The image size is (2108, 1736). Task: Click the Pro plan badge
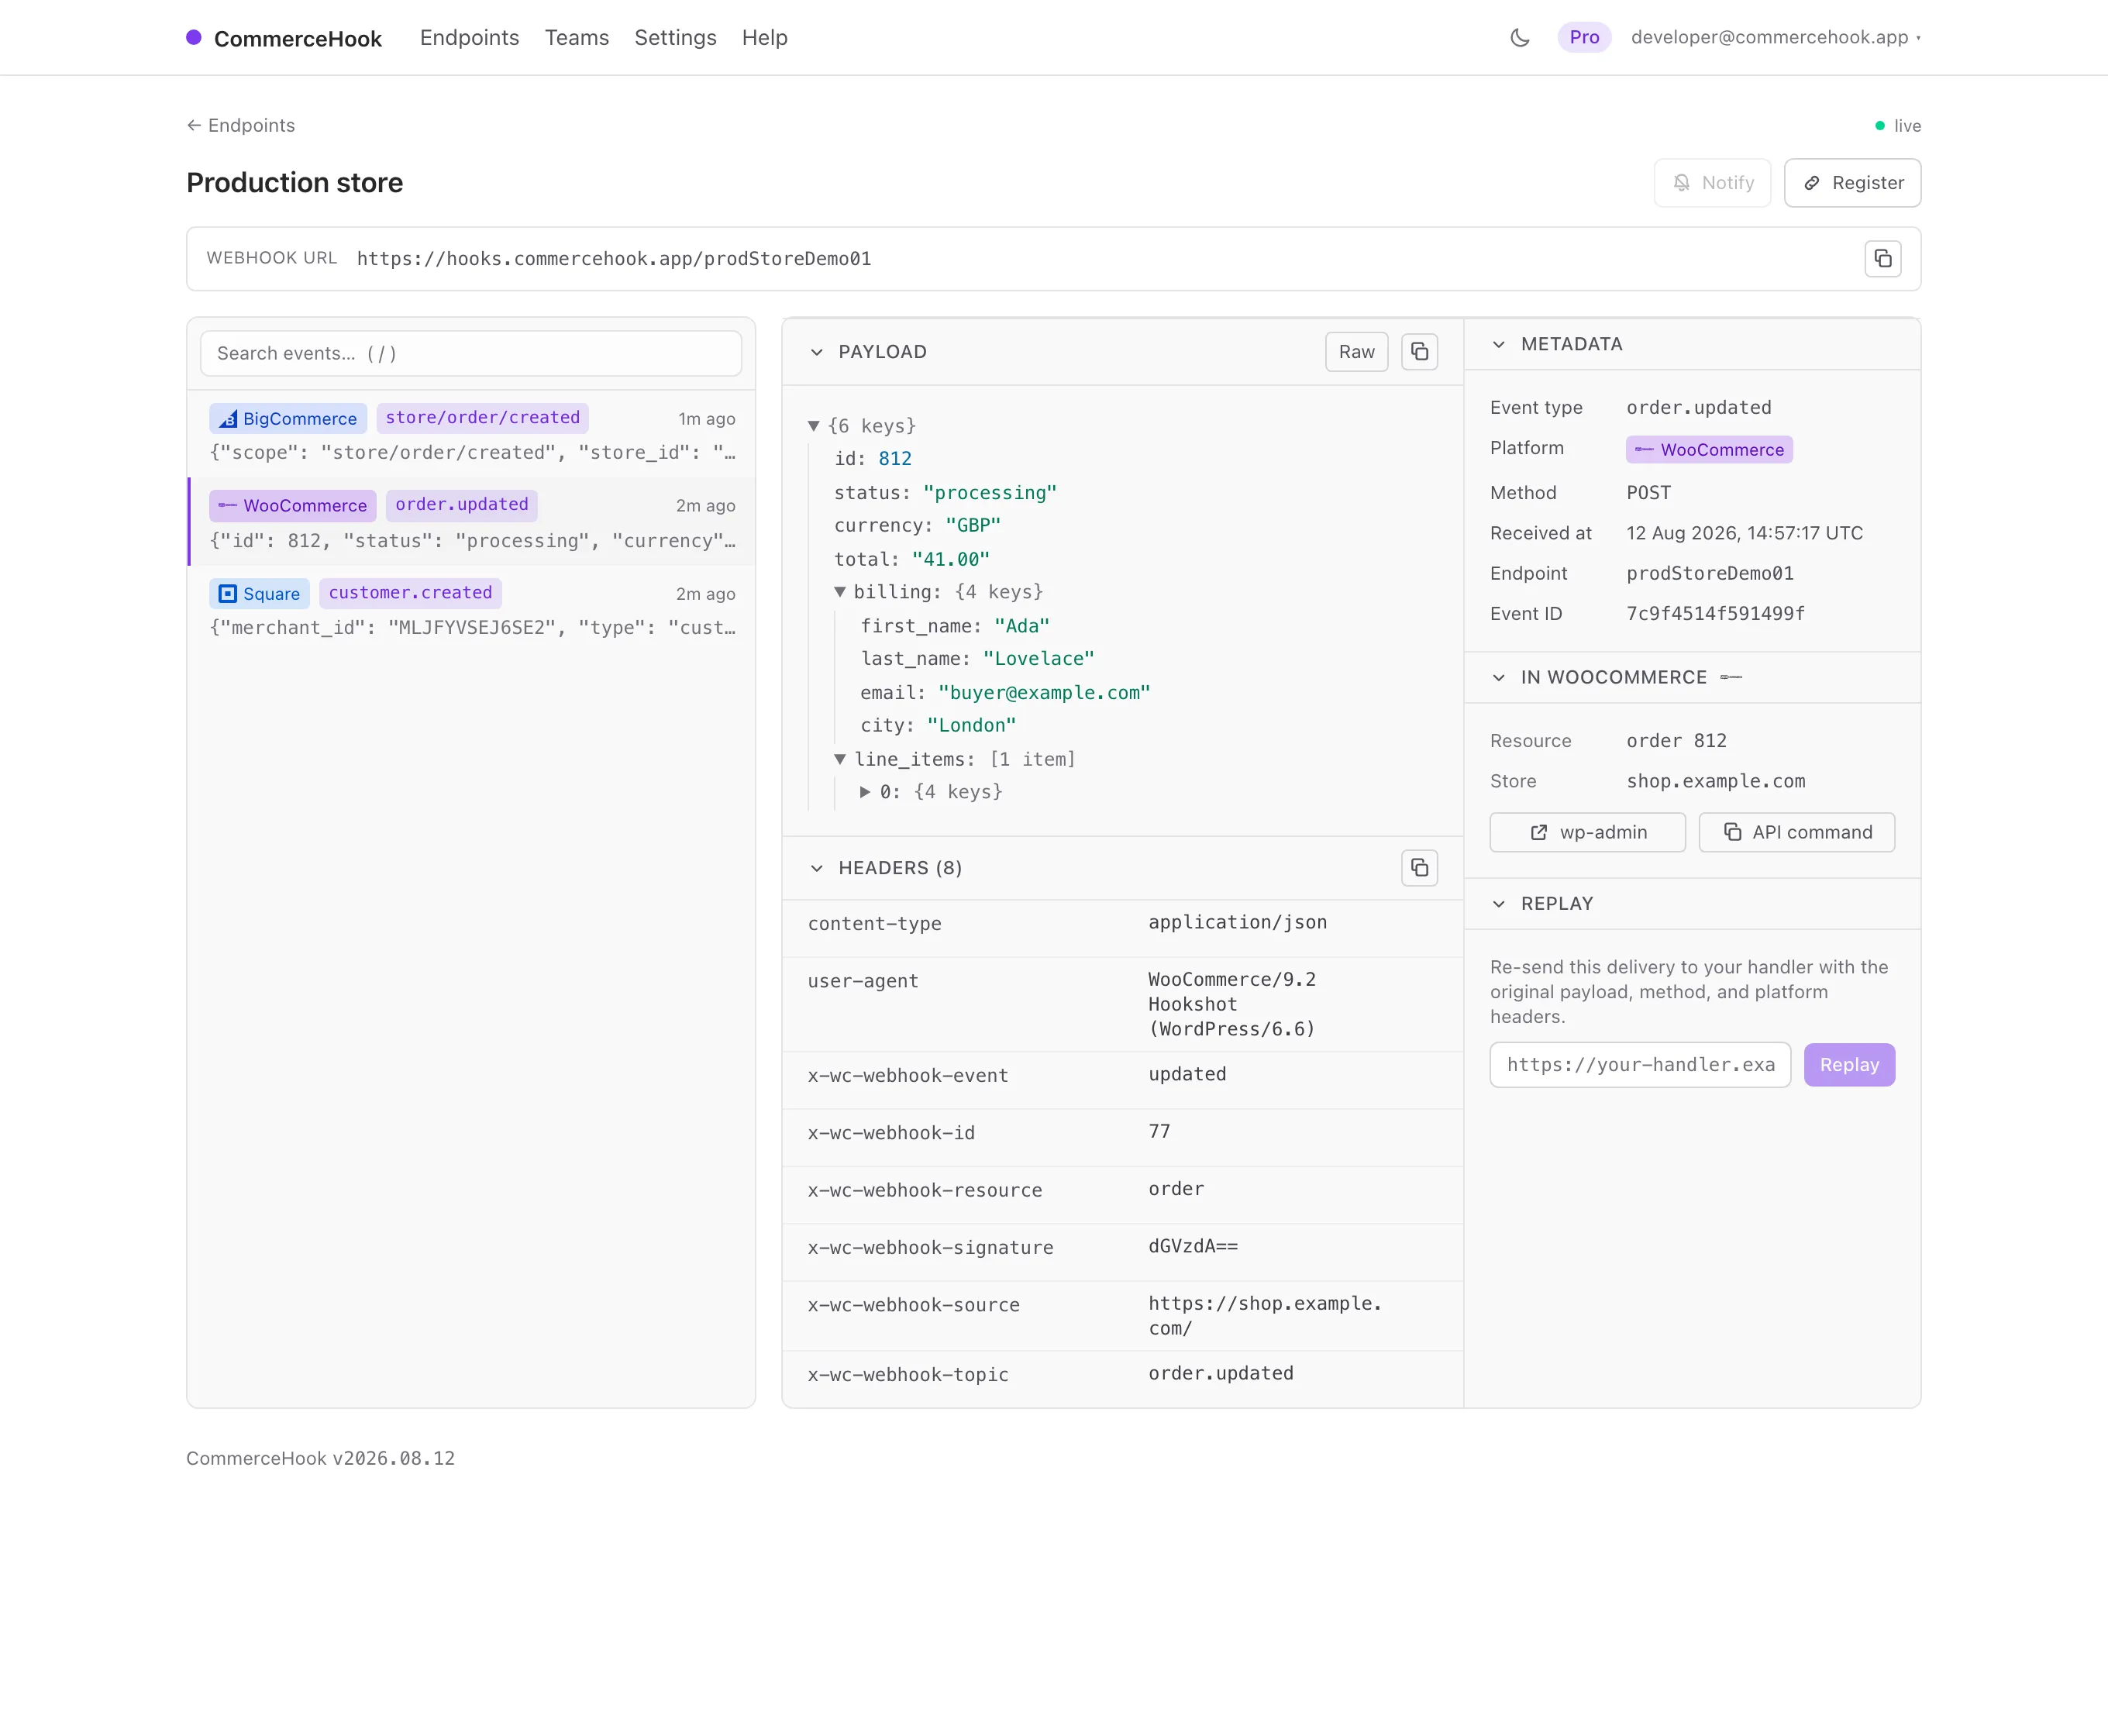tap(1584, 38)
